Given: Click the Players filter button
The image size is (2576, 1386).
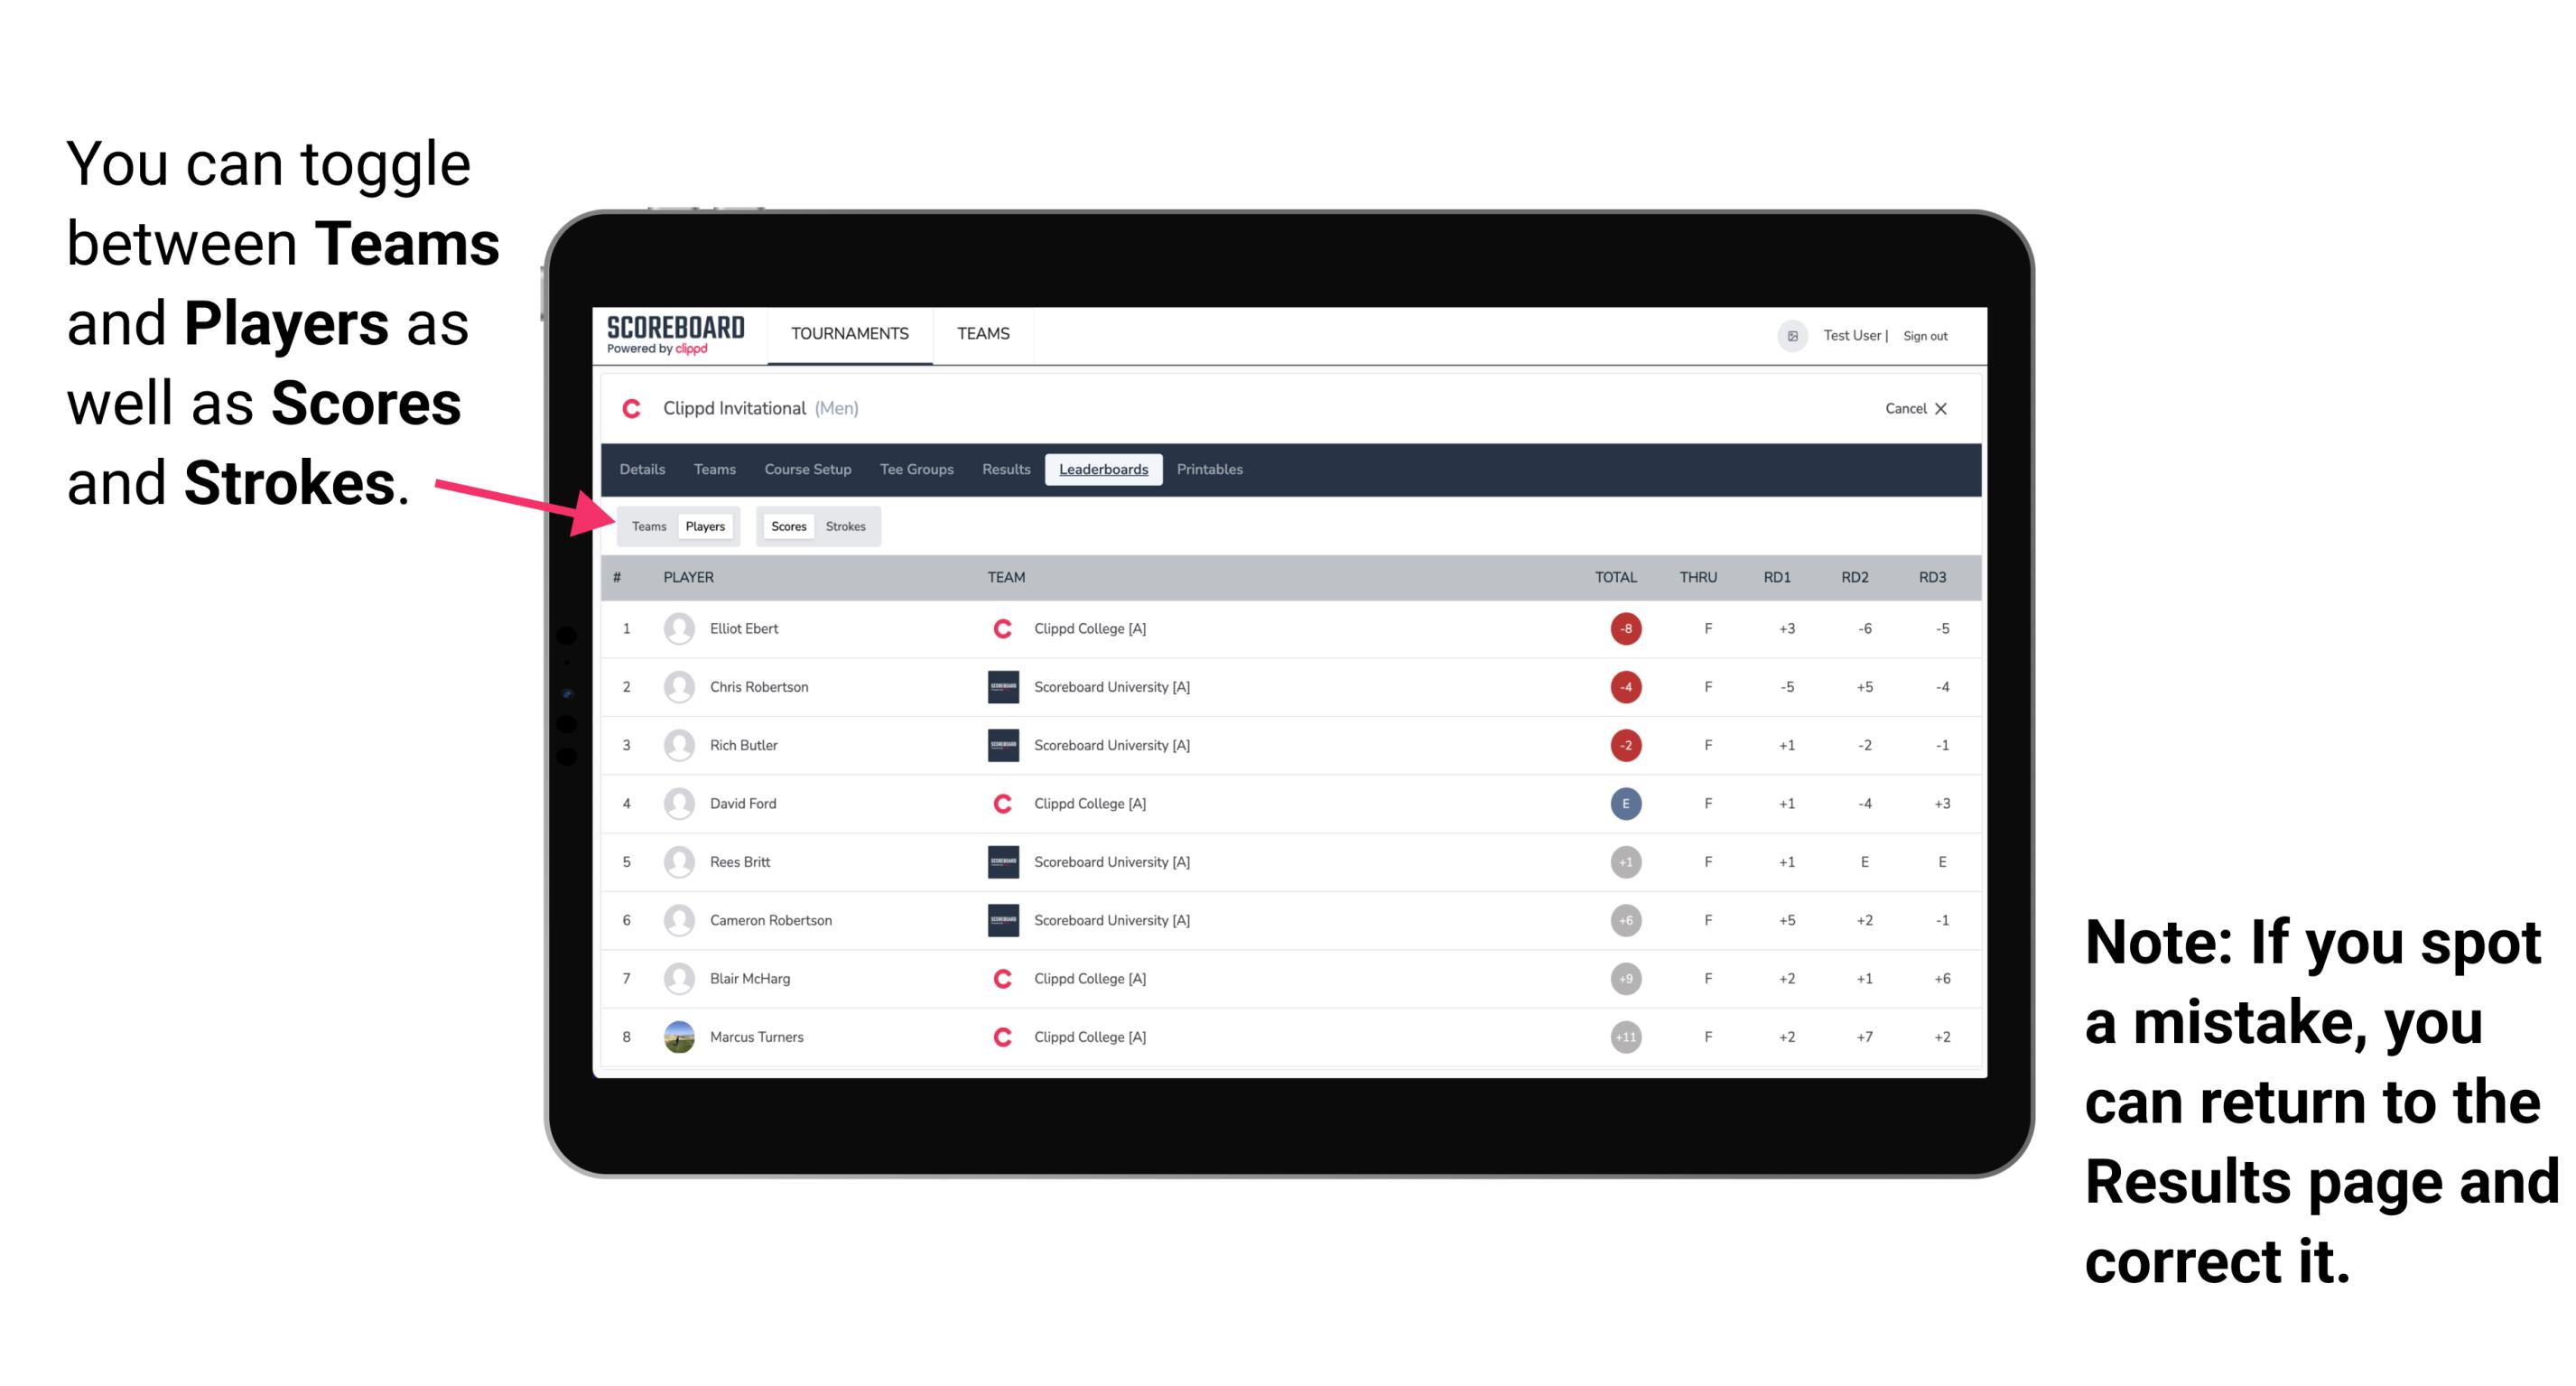Looking at the screenshot, I should (704, 526).
